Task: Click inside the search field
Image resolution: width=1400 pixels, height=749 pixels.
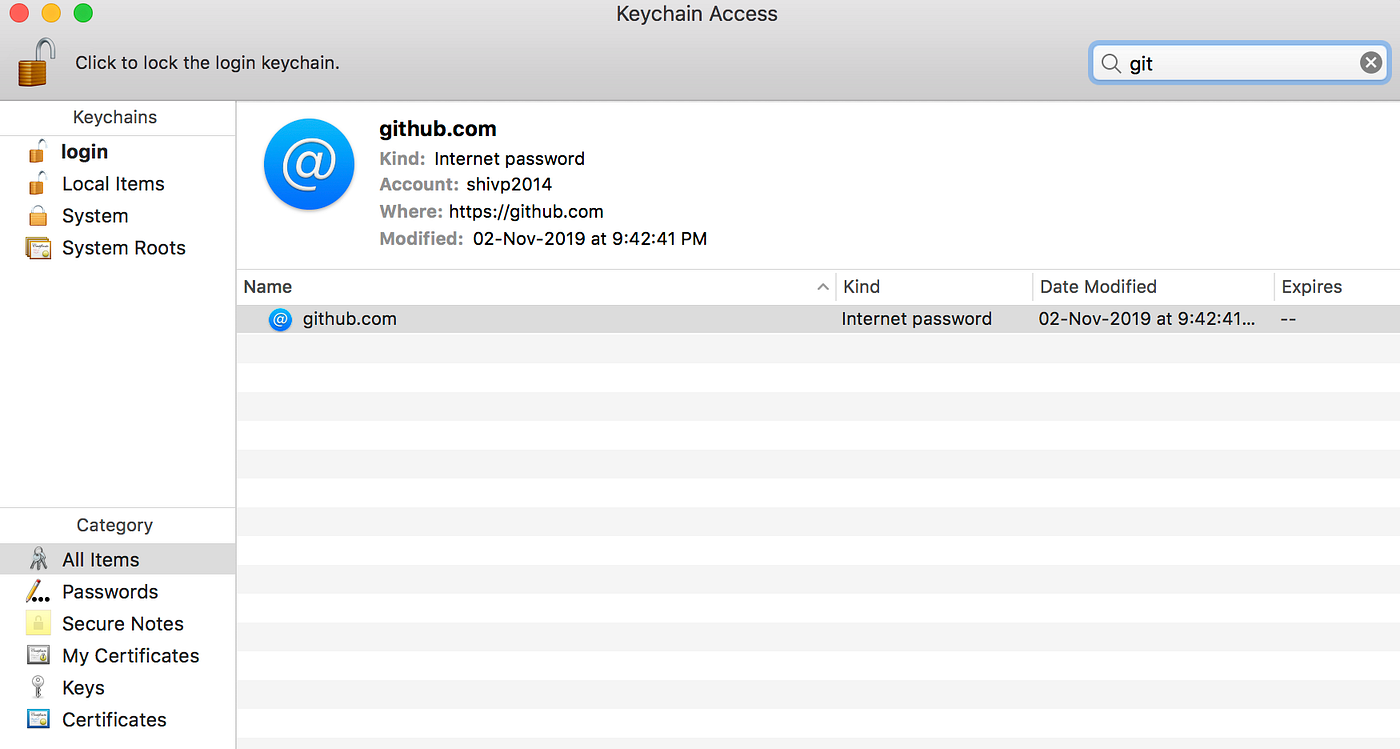Action: (x=1240, y=63)
